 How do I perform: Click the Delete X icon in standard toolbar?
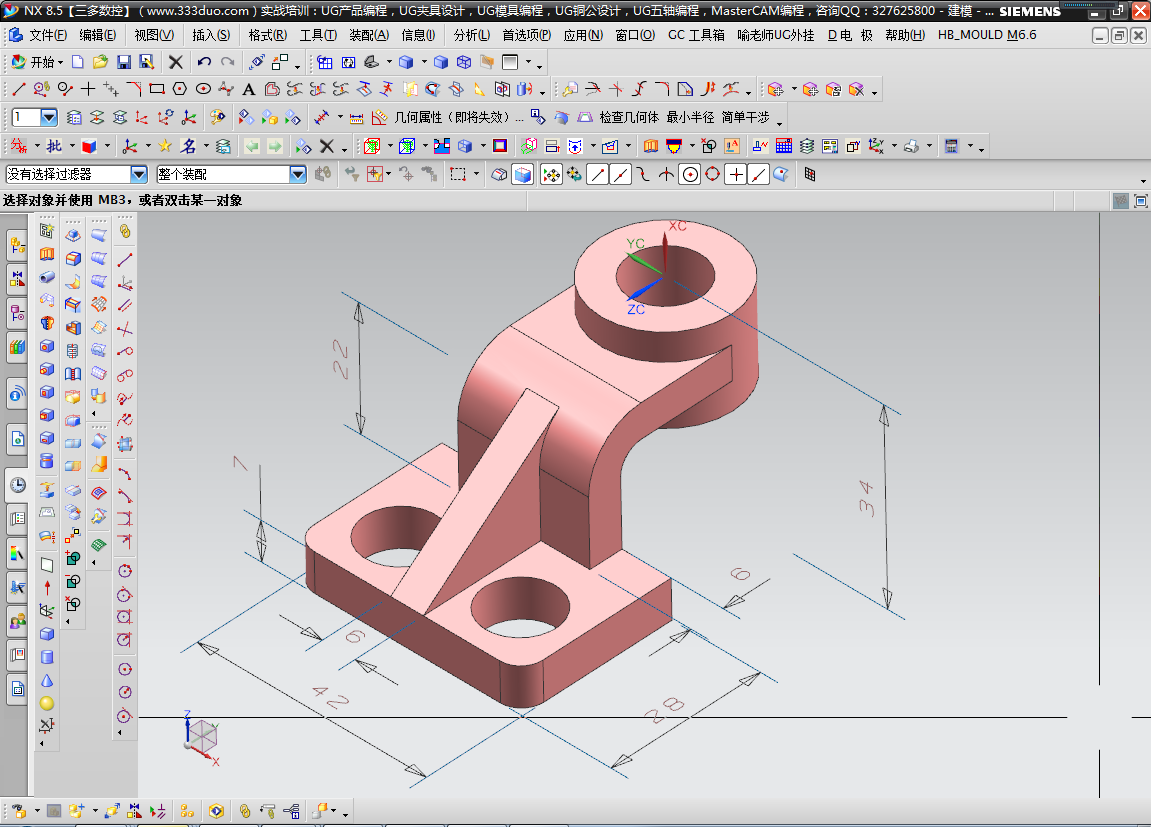[x=176, y=62]
